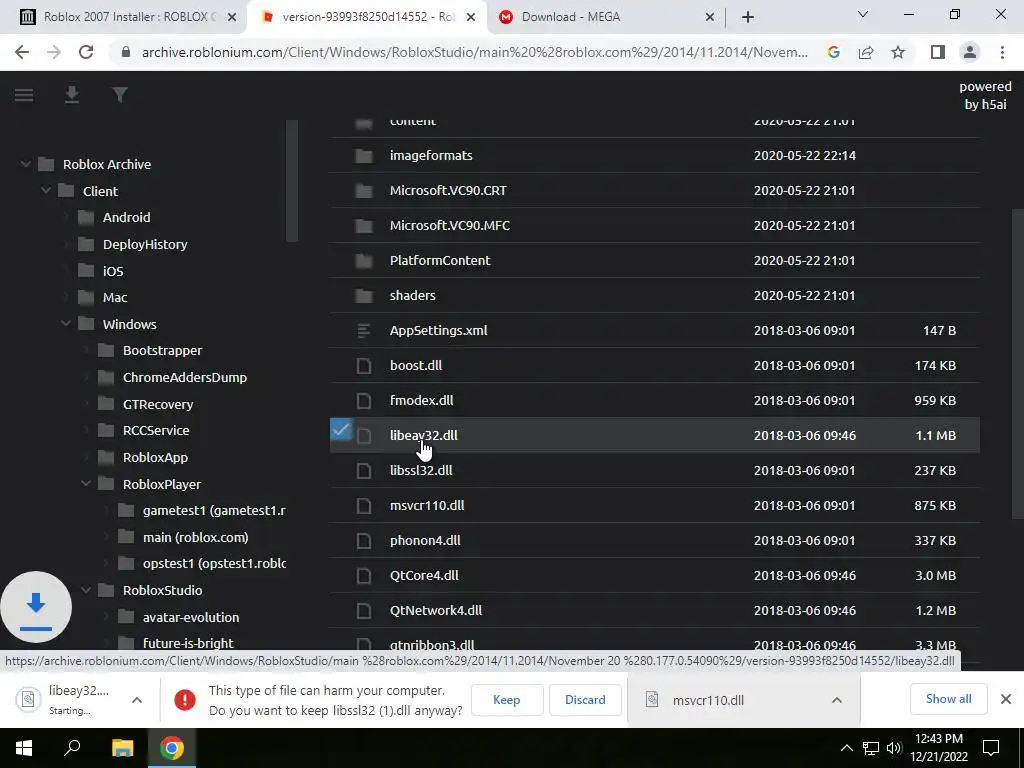Open the msvcr110.dll download options arrow
Viewport: 1024px width, 768px height.
(x=837, y=700)
